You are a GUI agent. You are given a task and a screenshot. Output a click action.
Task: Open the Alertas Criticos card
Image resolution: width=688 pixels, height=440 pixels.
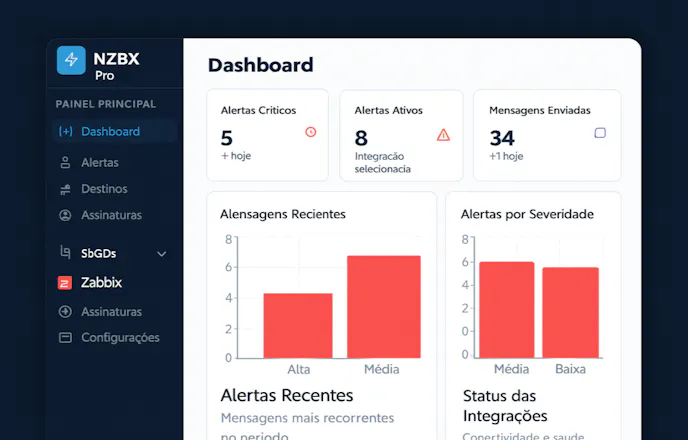(x=268, y=135)
